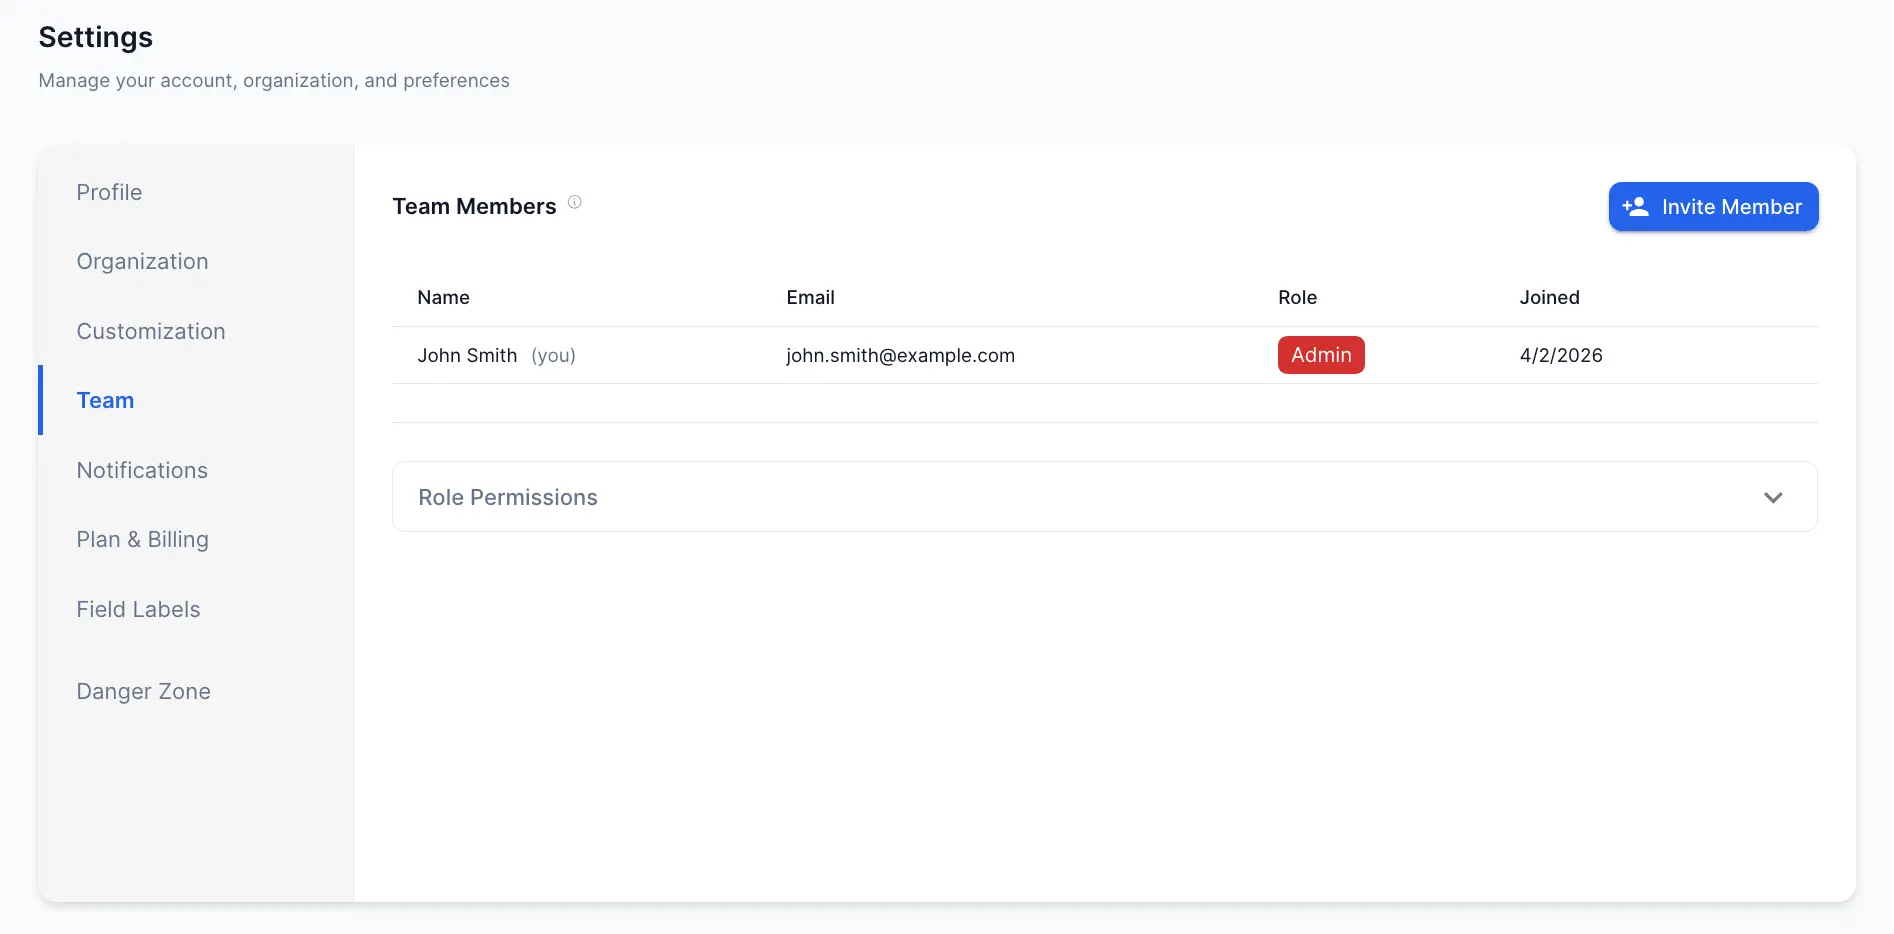
Task: Click John Smith's email address
Action: pyautogui.click(x=900, y=355)
